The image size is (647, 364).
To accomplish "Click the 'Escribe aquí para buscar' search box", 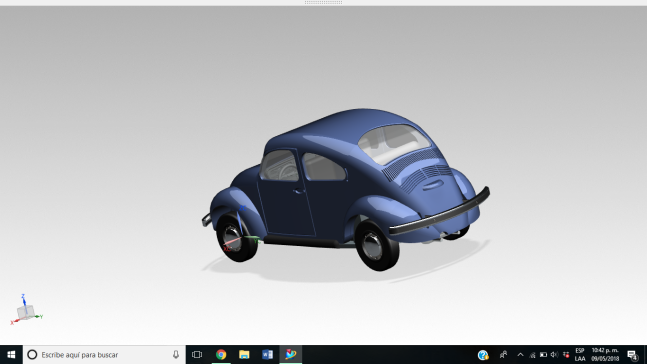I will click(104, 355).
